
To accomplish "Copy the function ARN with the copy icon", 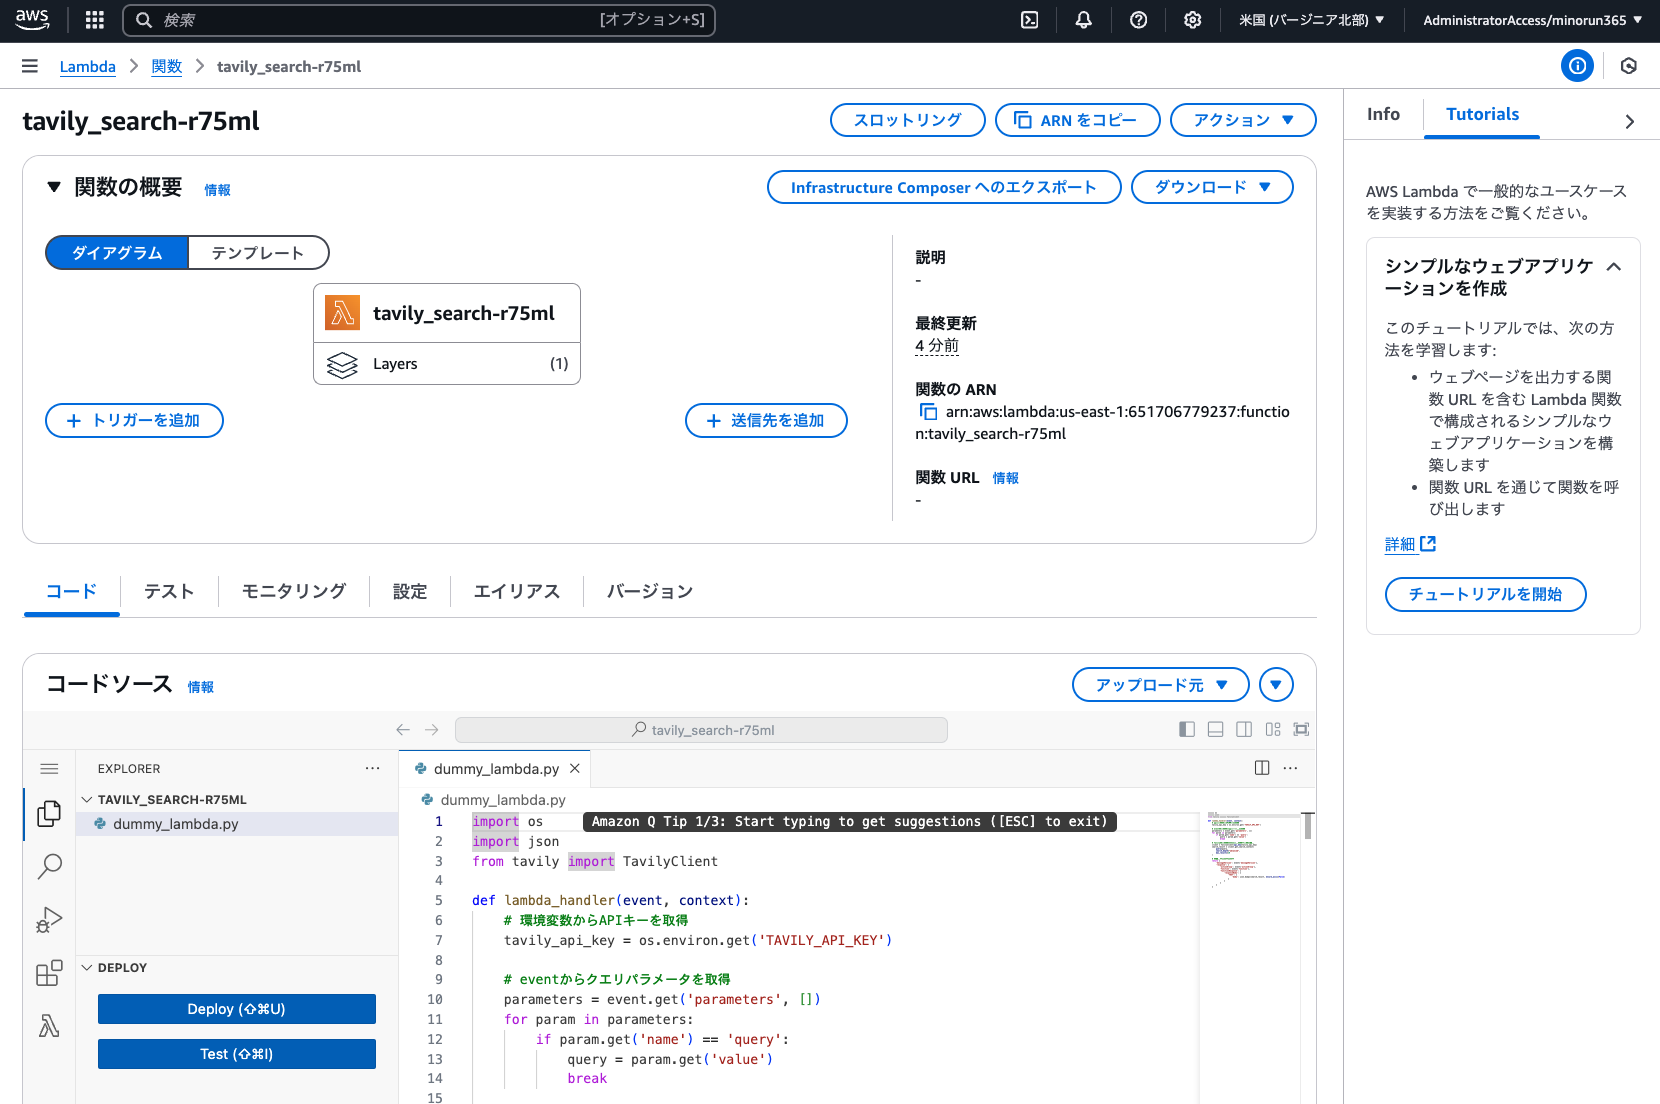I will [928, 412].
